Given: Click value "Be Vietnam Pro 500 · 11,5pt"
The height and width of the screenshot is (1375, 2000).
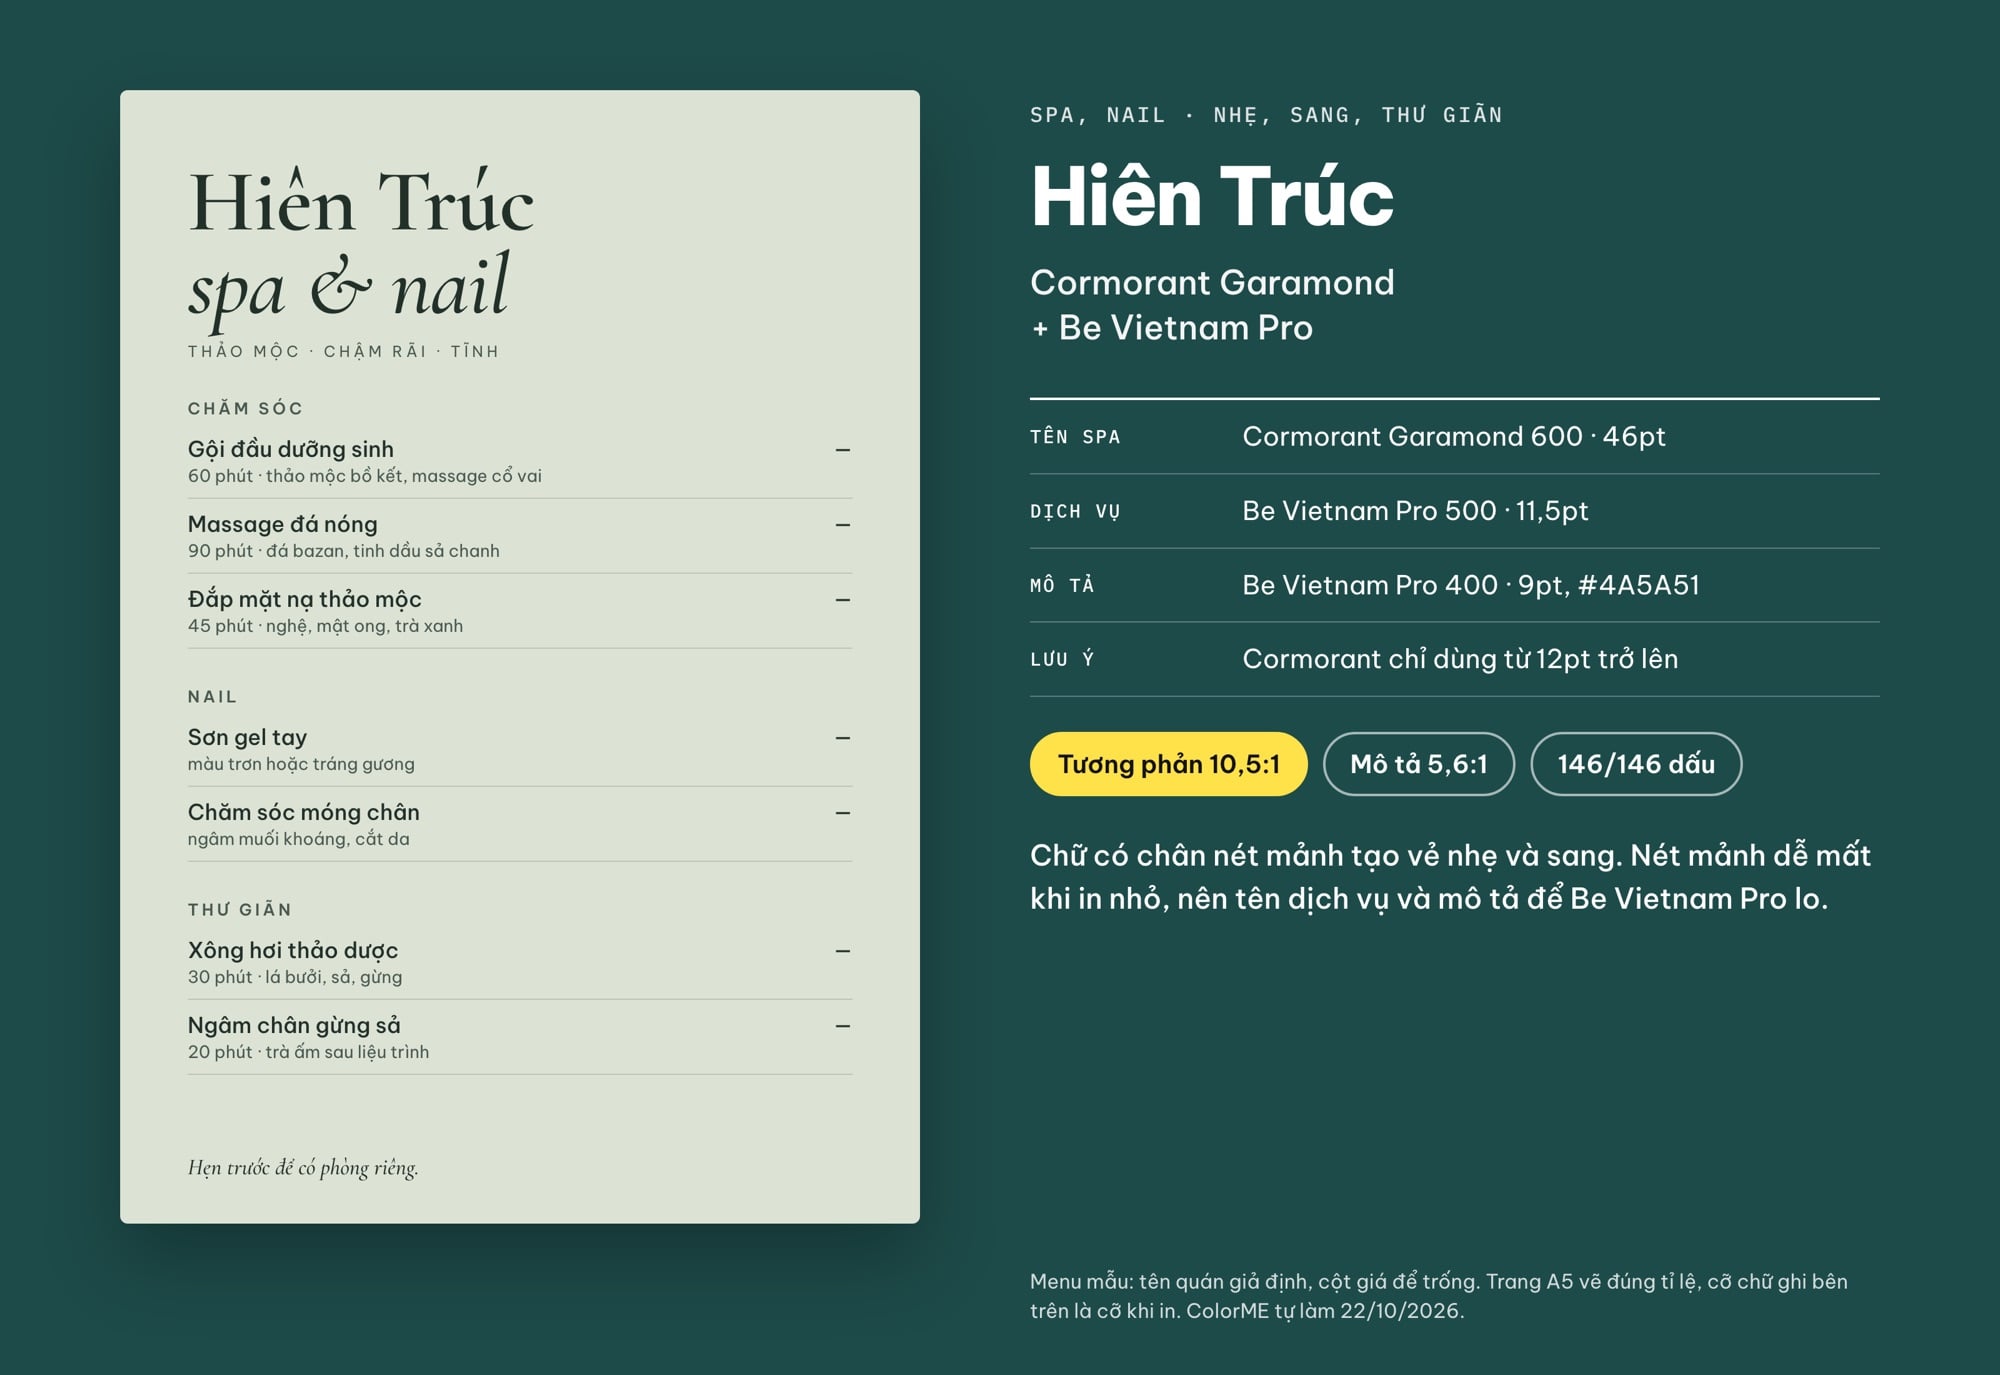Looking at the screenshot, I should pos(1415,511).
